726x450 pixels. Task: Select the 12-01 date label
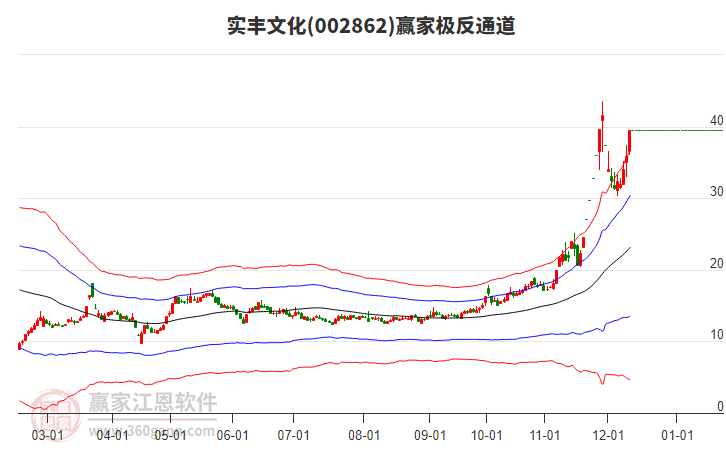(608, 436)
